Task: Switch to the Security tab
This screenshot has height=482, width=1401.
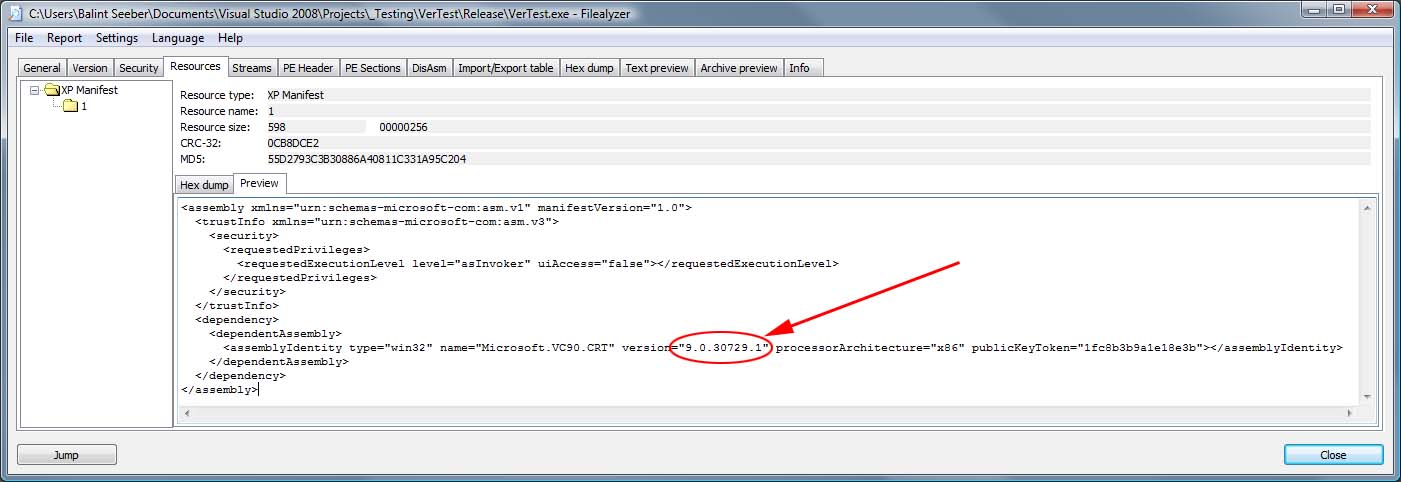Action: [138, 68]
